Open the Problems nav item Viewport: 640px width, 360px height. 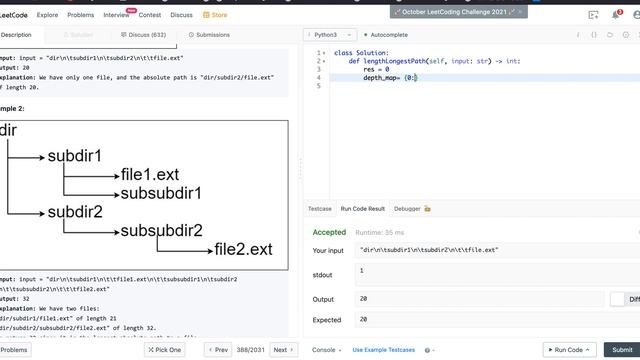click(x=80, y=15)
